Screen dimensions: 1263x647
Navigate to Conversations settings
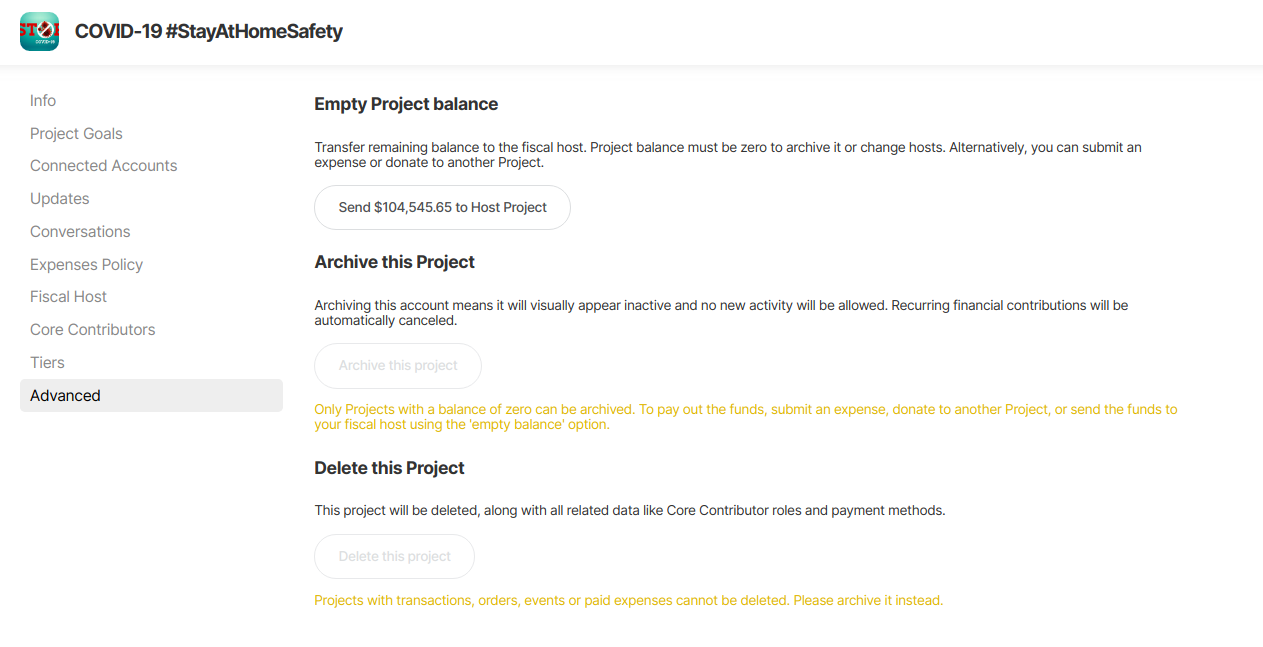(x=80, y=232)
